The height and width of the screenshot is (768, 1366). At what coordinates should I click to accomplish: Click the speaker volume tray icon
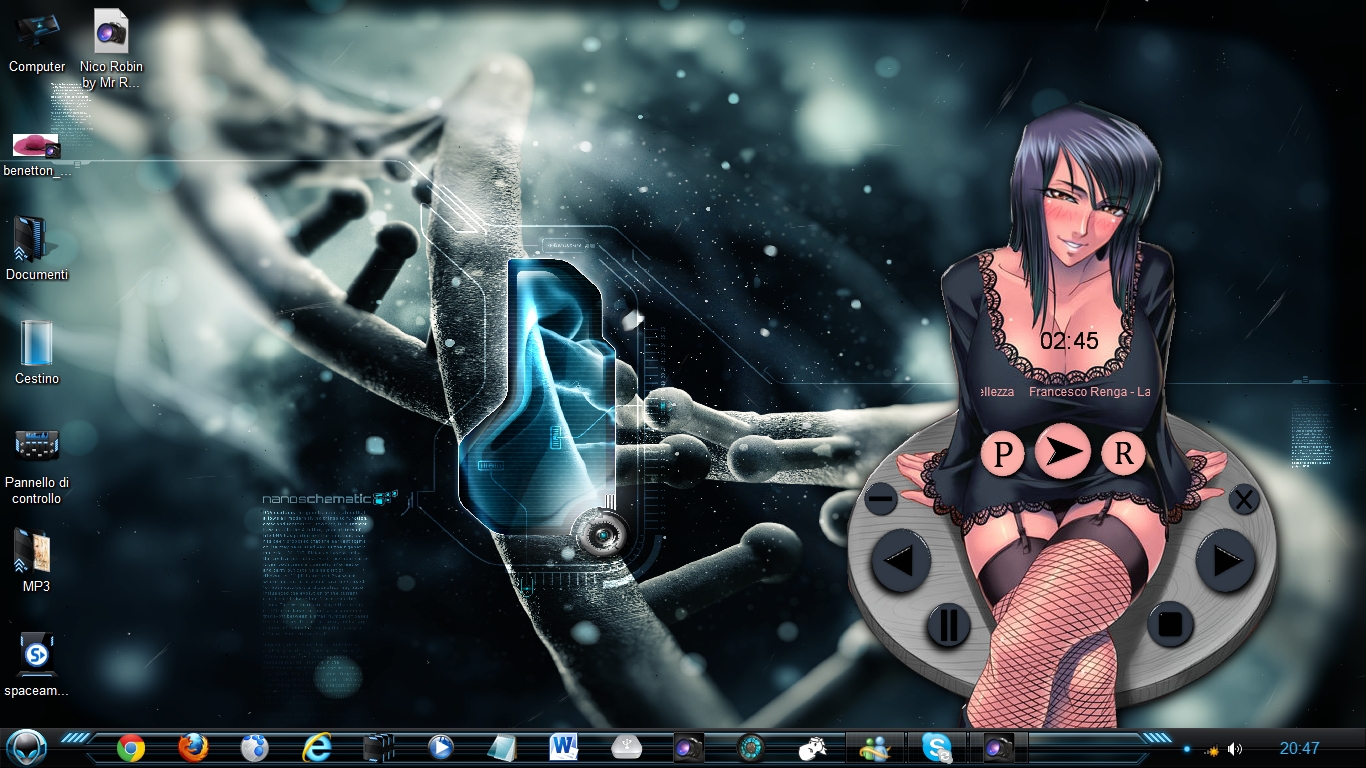pos(1235,749)
